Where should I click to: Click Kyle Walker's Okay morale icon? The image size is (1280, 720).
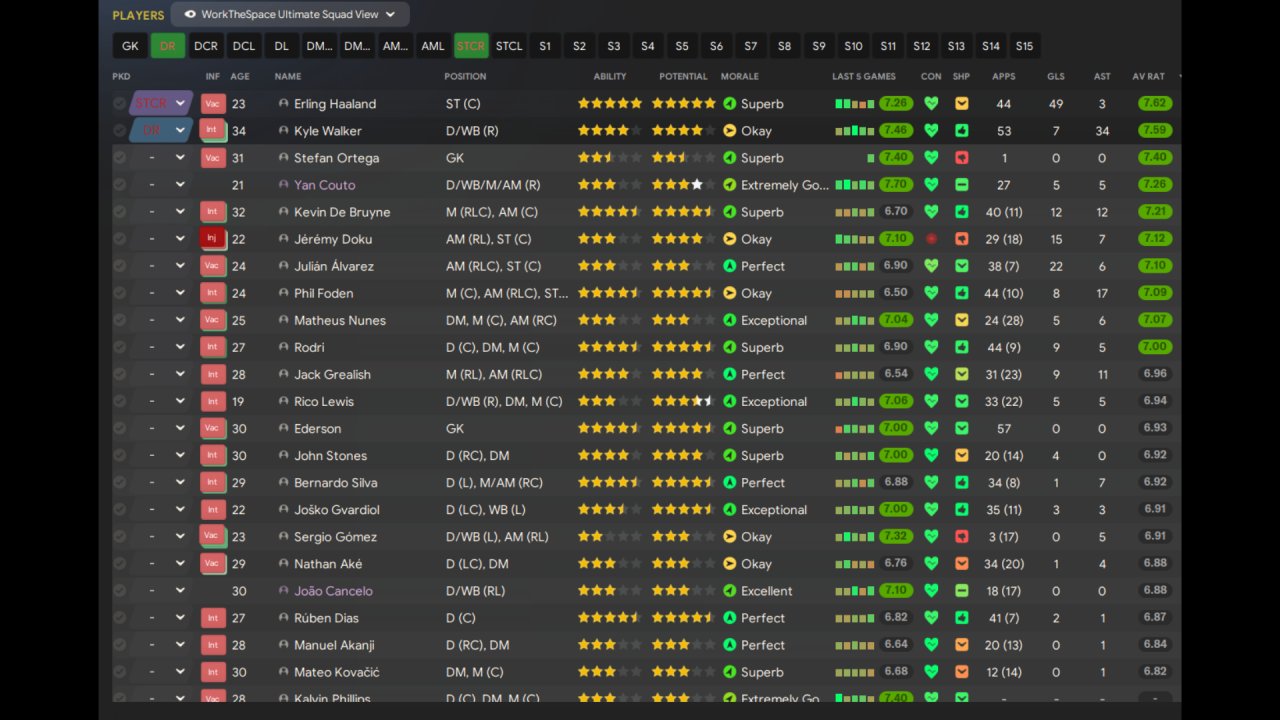[730, 131]
